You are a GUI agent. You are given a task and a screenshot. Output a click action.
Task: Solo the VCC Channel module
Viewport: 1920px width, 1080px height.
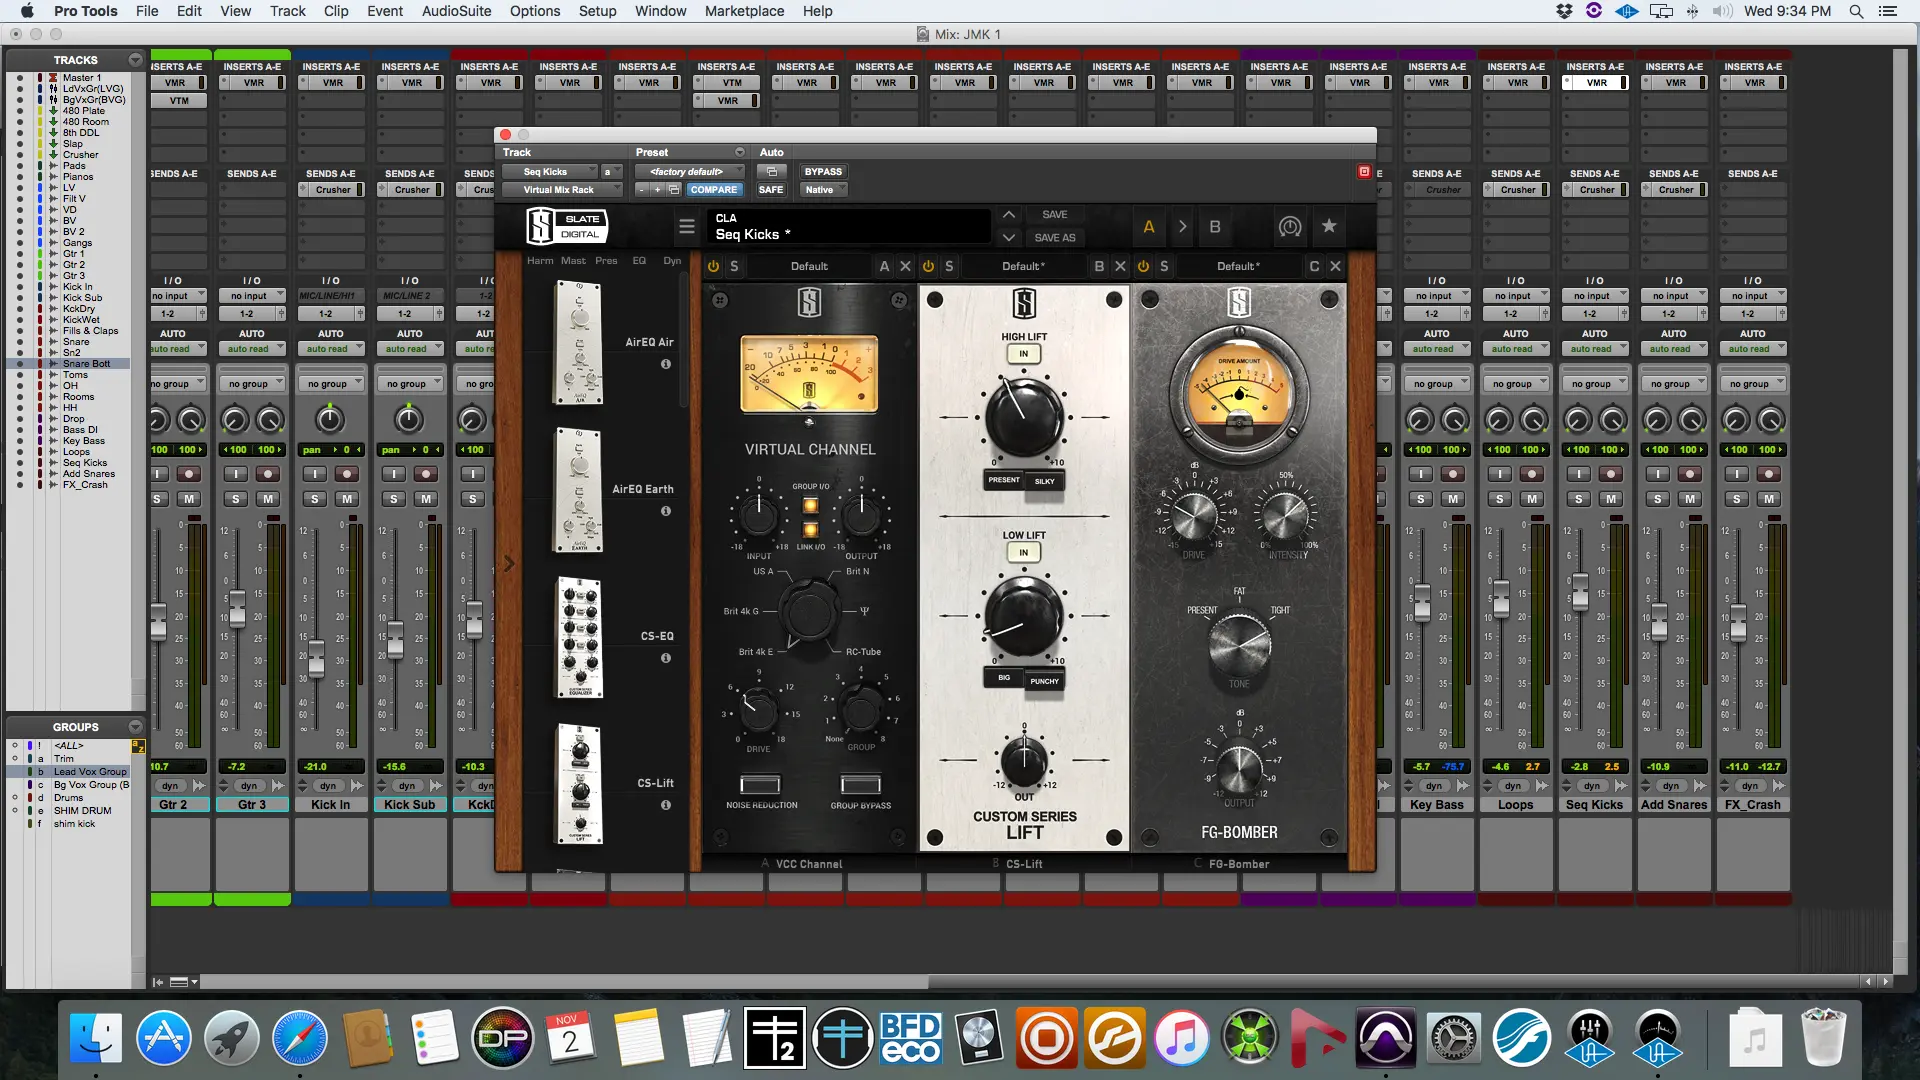coord(734,266)
